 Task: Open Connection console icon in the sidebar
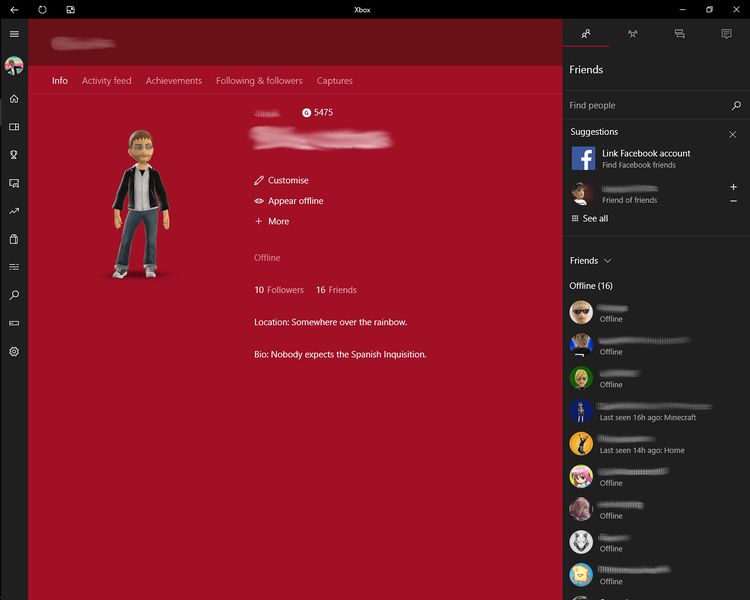click(14, 323)
